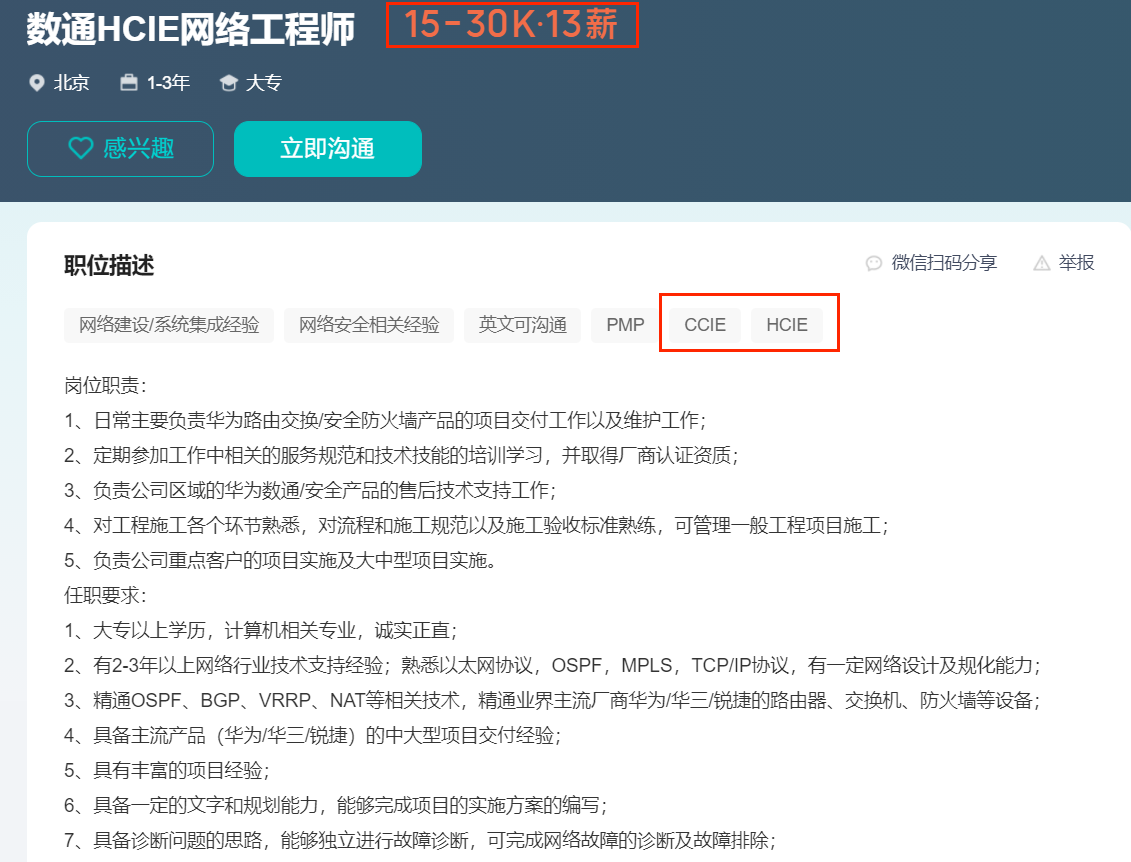Click the line about 对工程施工各个环节熟悉

pos(476,525)
